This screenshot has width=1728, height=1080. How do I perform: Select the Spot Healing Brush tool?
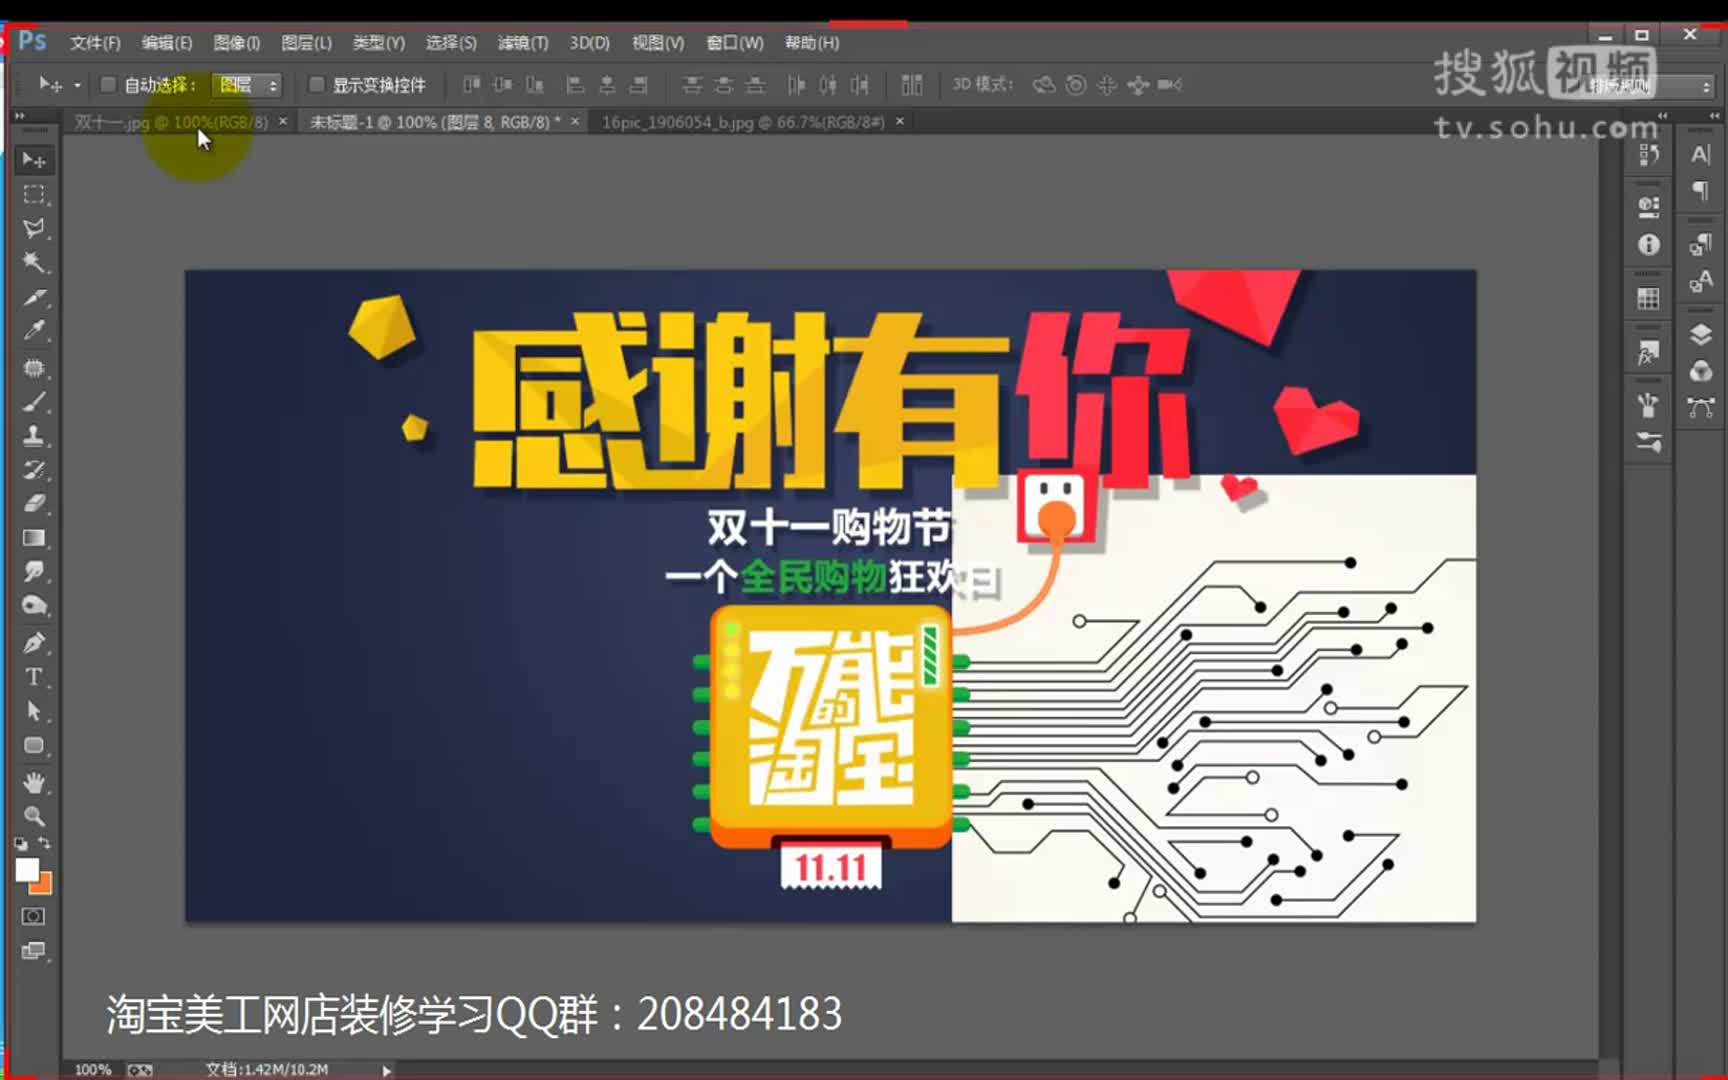(x=34, y=367)
